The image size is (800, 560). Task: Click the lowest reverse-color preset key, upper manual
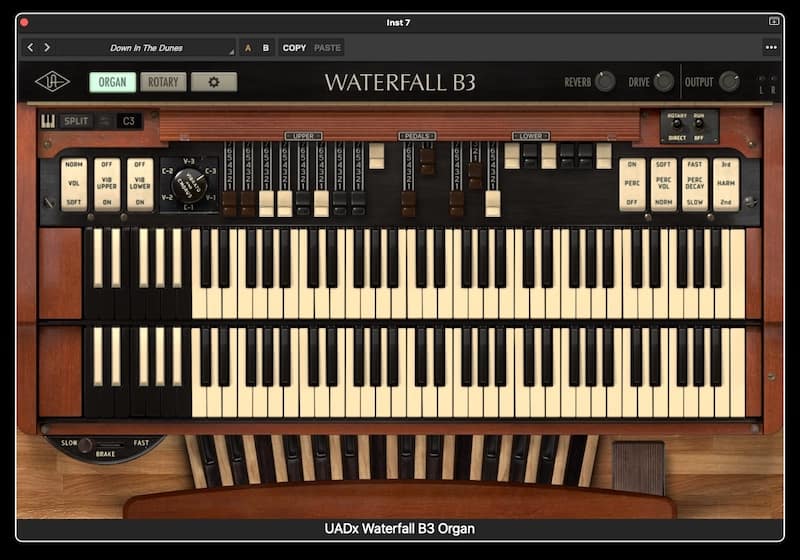(91, 273)
